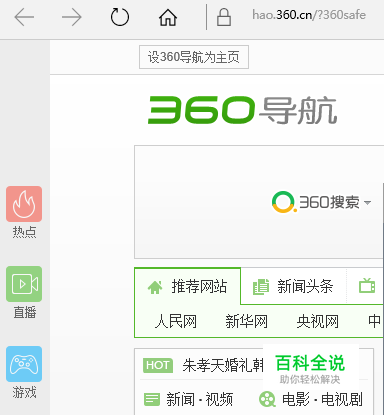
Task: Click the padlock security icon
Action: click(224, 17)
